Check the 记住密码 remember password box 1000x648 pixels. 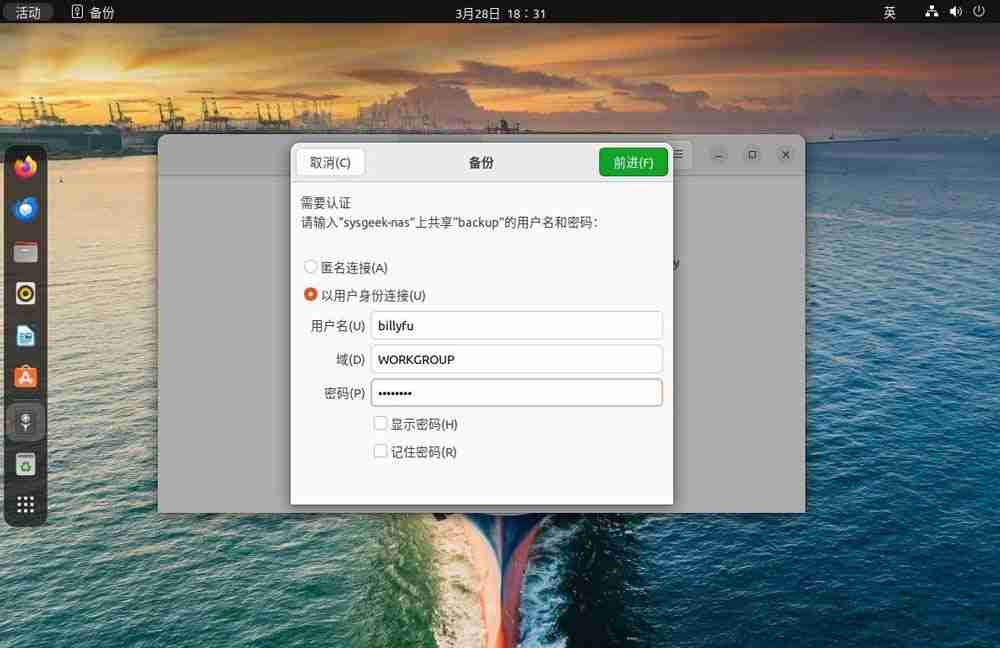380,452
